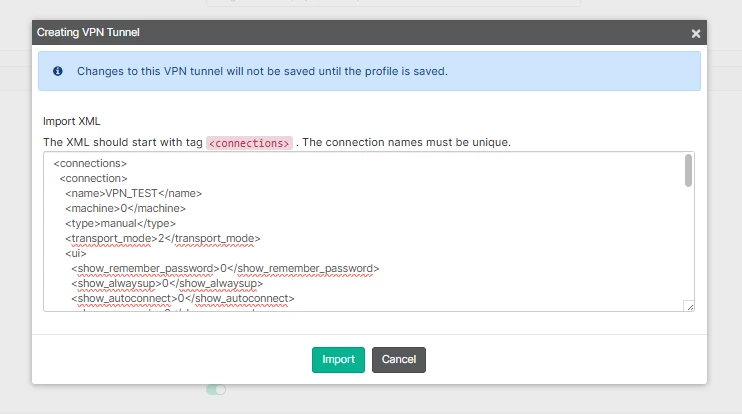Click the opening '<ui>' tag line

pyautogui.click(x=76, y=254)
